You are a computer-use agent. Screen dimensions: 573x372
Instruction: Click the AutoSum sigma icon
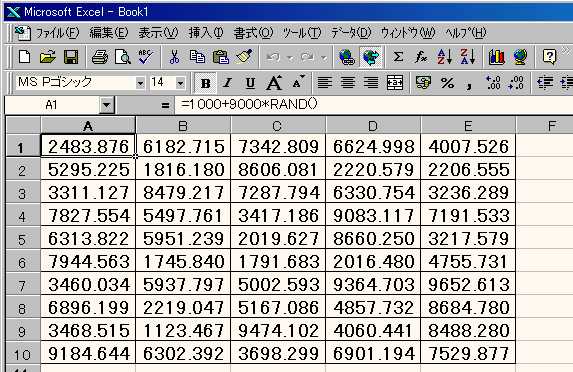[398, 57]
